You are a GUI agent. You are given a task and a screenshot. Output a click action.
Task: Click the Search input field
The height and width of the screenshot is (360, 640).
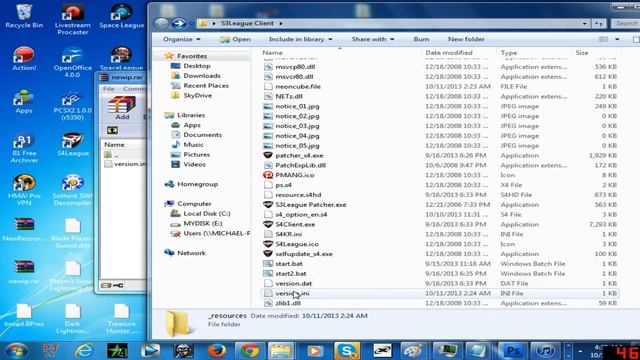pos(625,24)
